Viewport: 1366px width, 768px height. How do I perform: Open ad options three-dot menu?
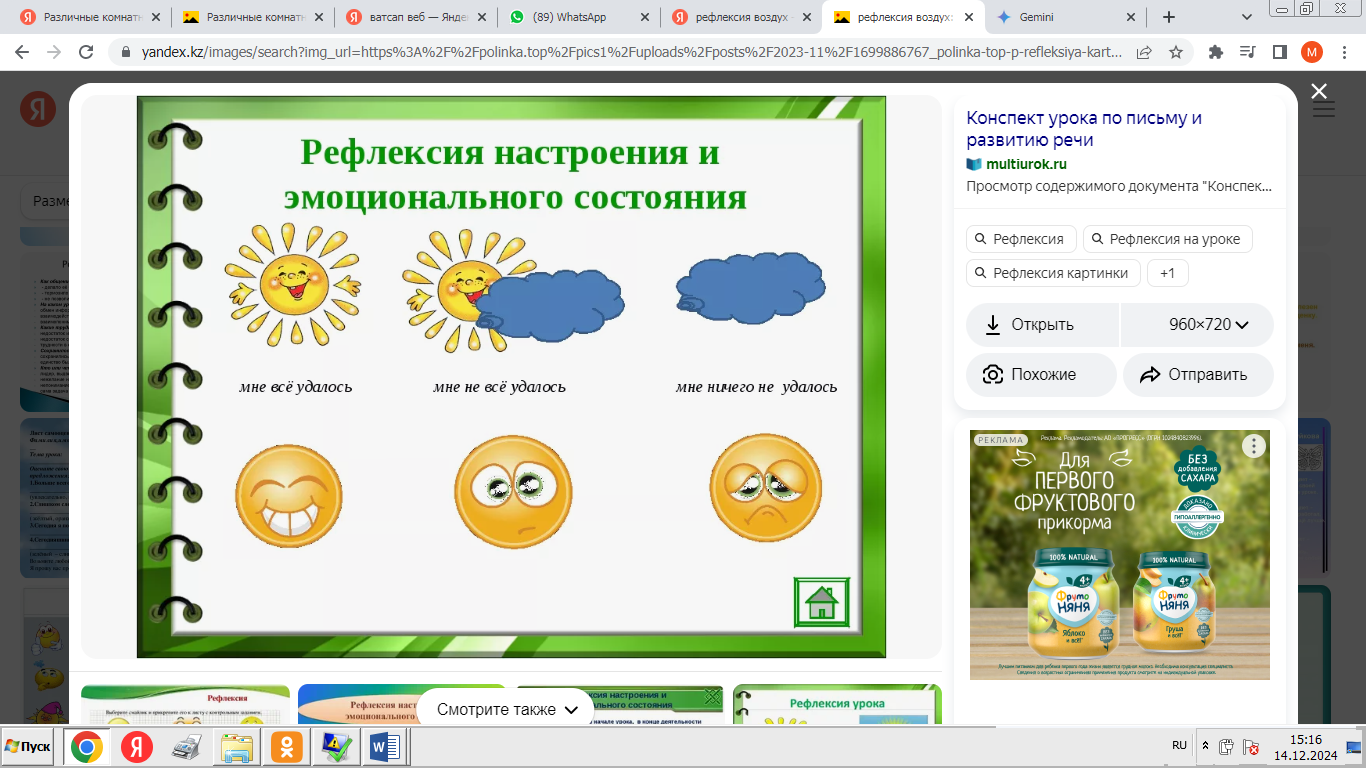coord(1253,447)
